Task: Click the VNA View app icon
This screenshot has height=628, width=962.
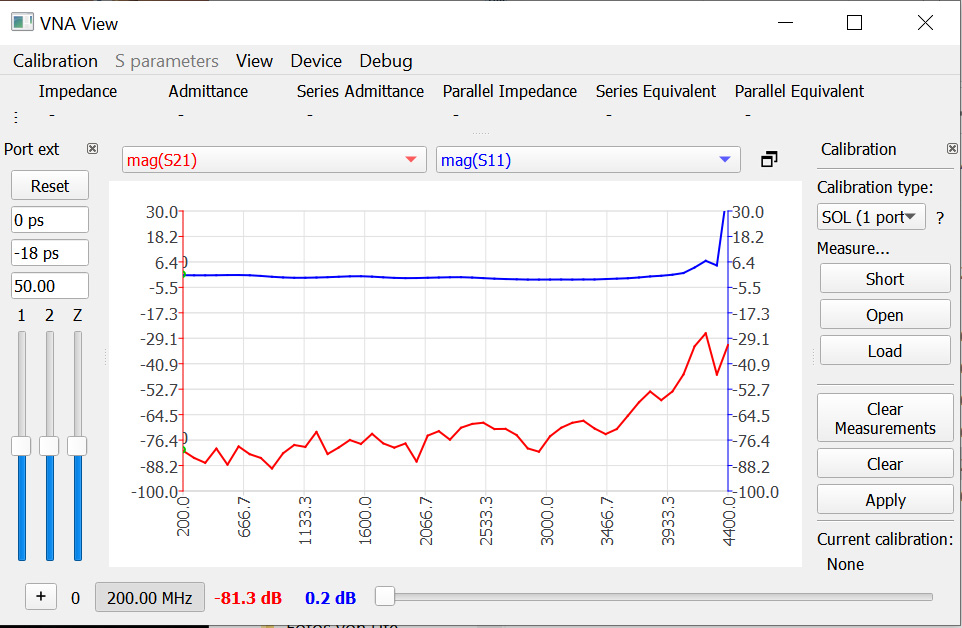Action: [22, 23]
